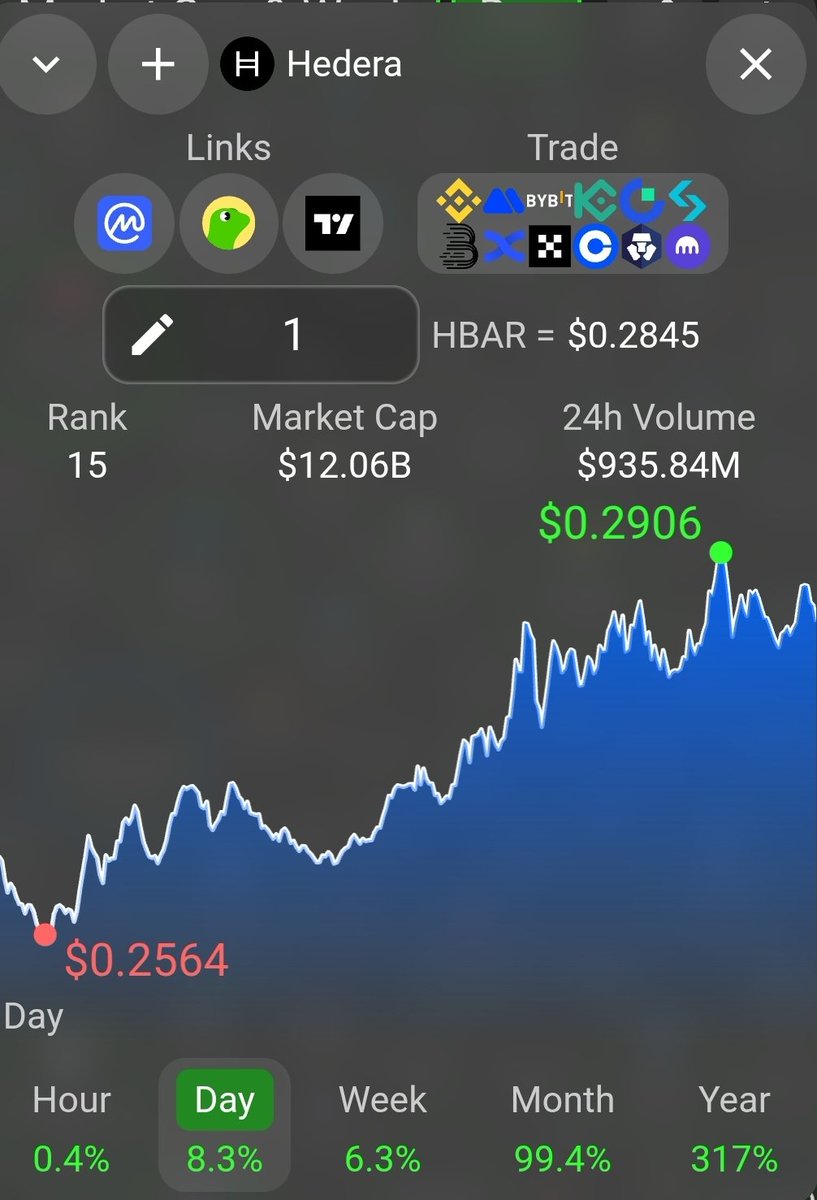Screen dimensions: 817x1200
Task: Tap the green high-price marker on chart
Action: click(720, 553)
